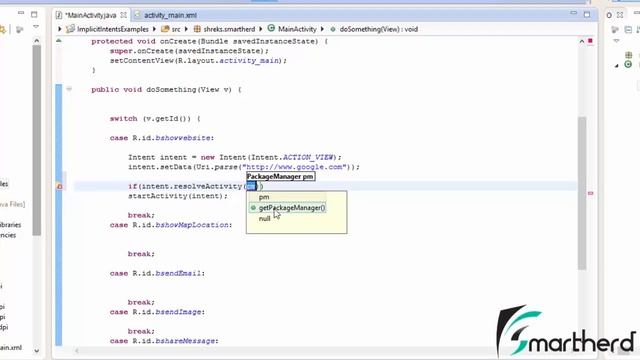Screen dimensions: 640x360
Task: Click the Outline view icon in right panel
Action: point(609,15)
